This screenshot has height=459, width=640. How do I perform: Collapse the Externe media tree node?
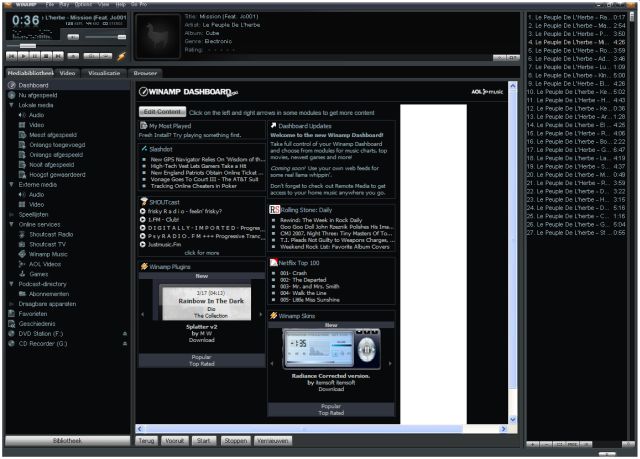click(x=11, y=184)
